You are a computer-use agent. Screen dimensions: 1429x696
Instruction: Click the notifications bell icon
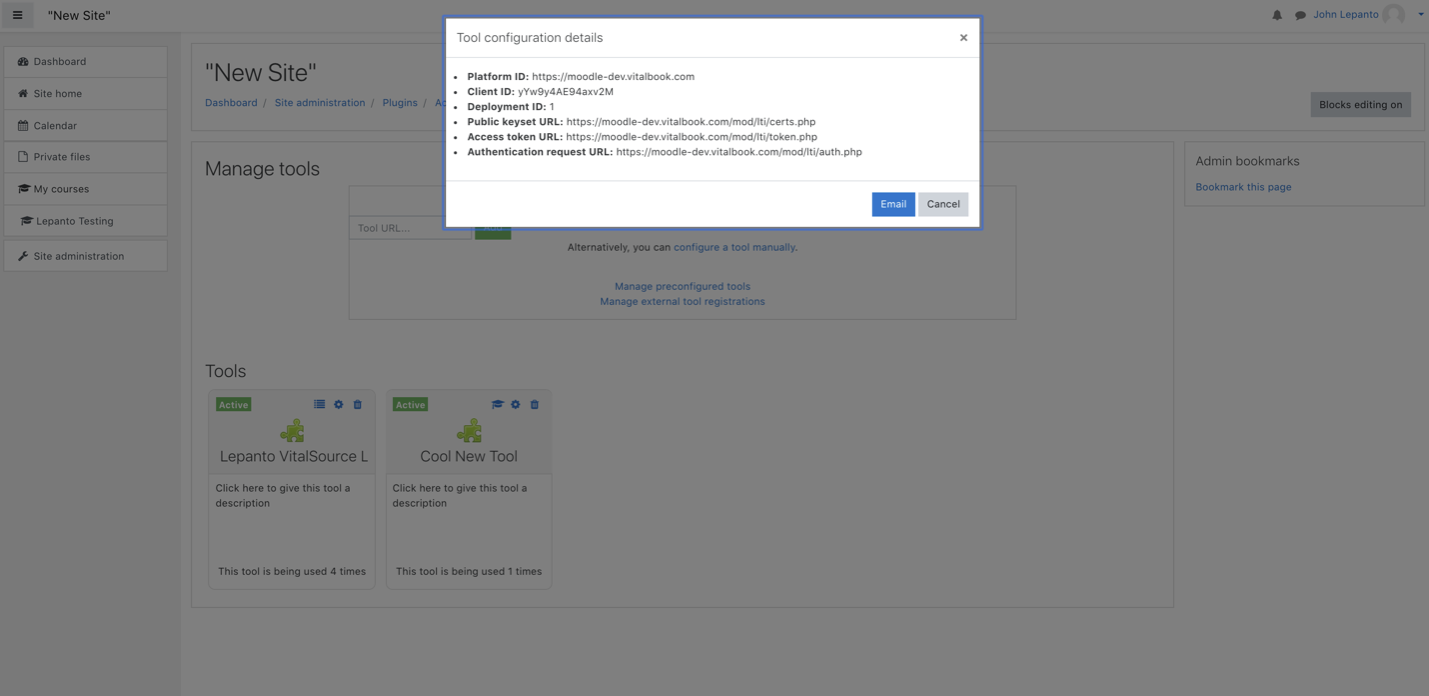coord(1277,15)
